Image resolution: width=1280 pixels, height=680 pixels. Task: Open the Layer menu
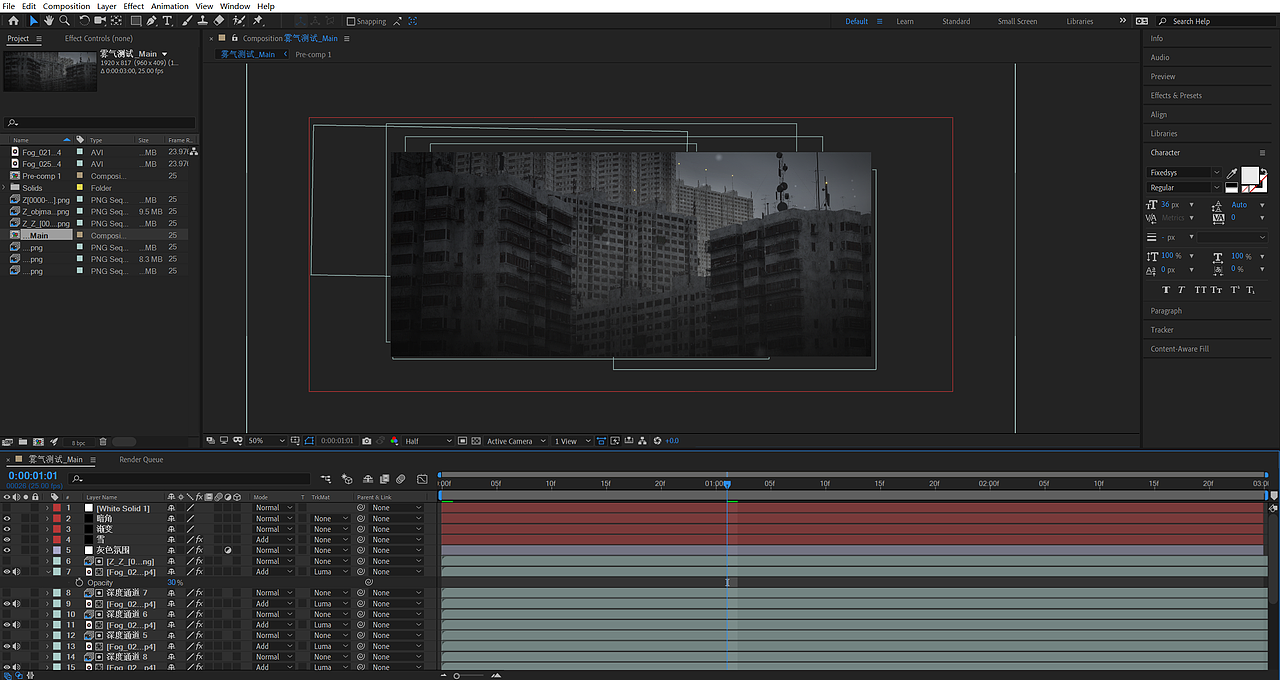[x=106, y=6]
